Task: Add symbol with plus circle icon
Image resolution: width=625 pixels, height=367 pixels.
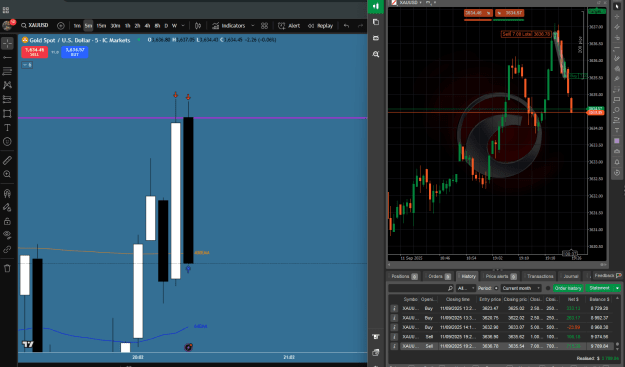Action: [x=61, y=26]
